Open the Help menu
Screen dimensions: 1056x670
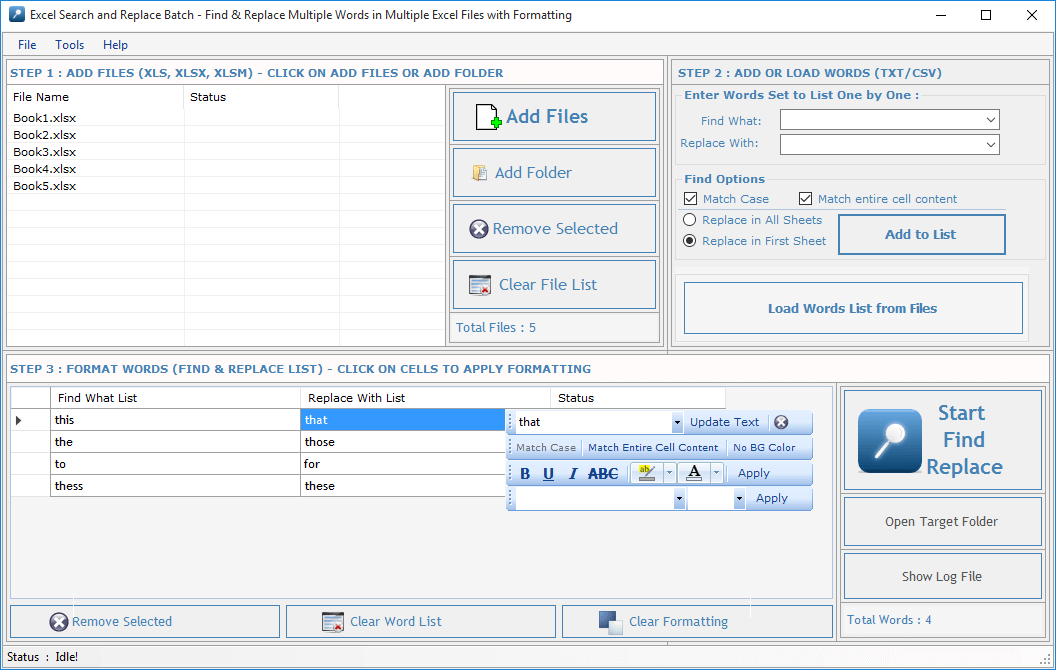115,44
